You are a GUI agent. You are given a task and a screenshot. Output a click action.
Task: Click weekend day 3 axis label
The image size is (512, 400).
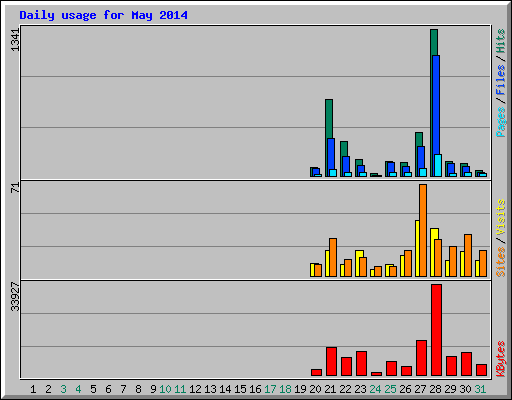click(x=63, y=389)
